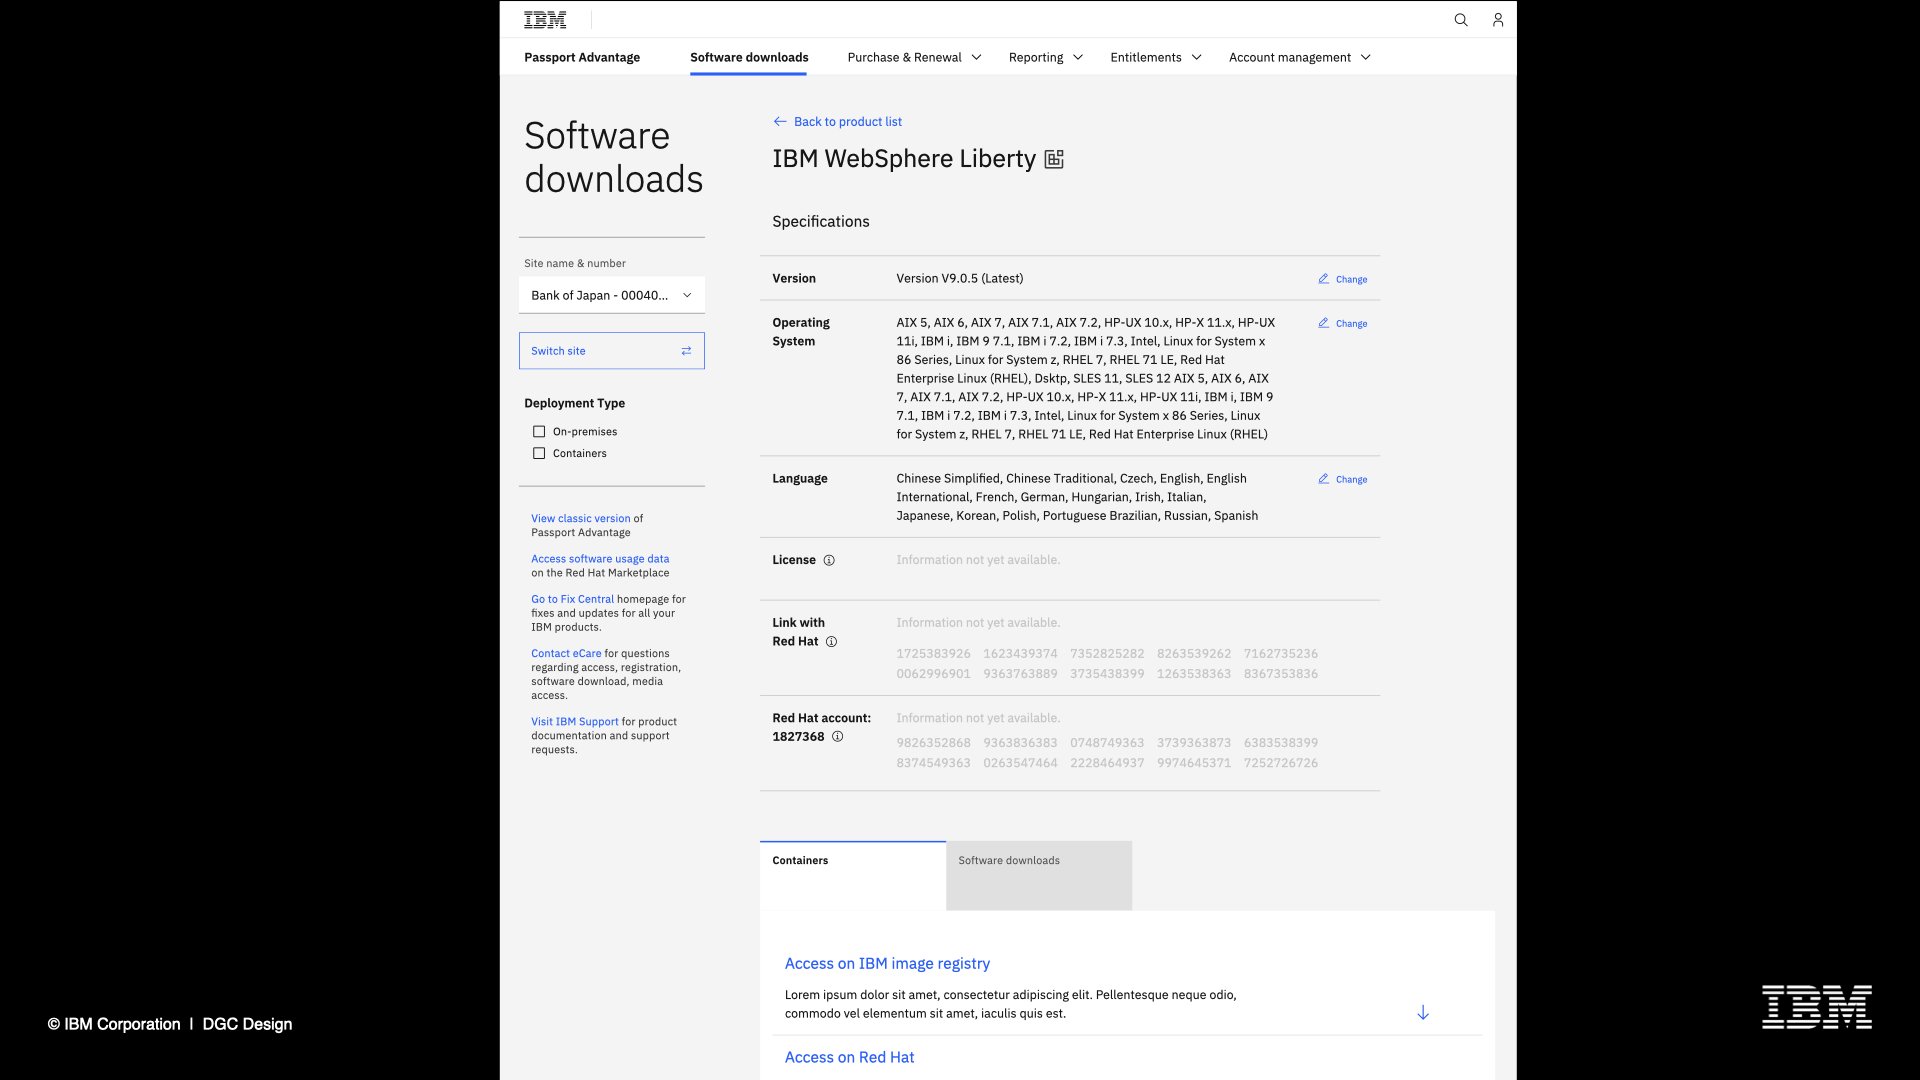Screen dimensions: 1920x1080
Task: Expand the Reporting menu
Action: [1046, 57]
